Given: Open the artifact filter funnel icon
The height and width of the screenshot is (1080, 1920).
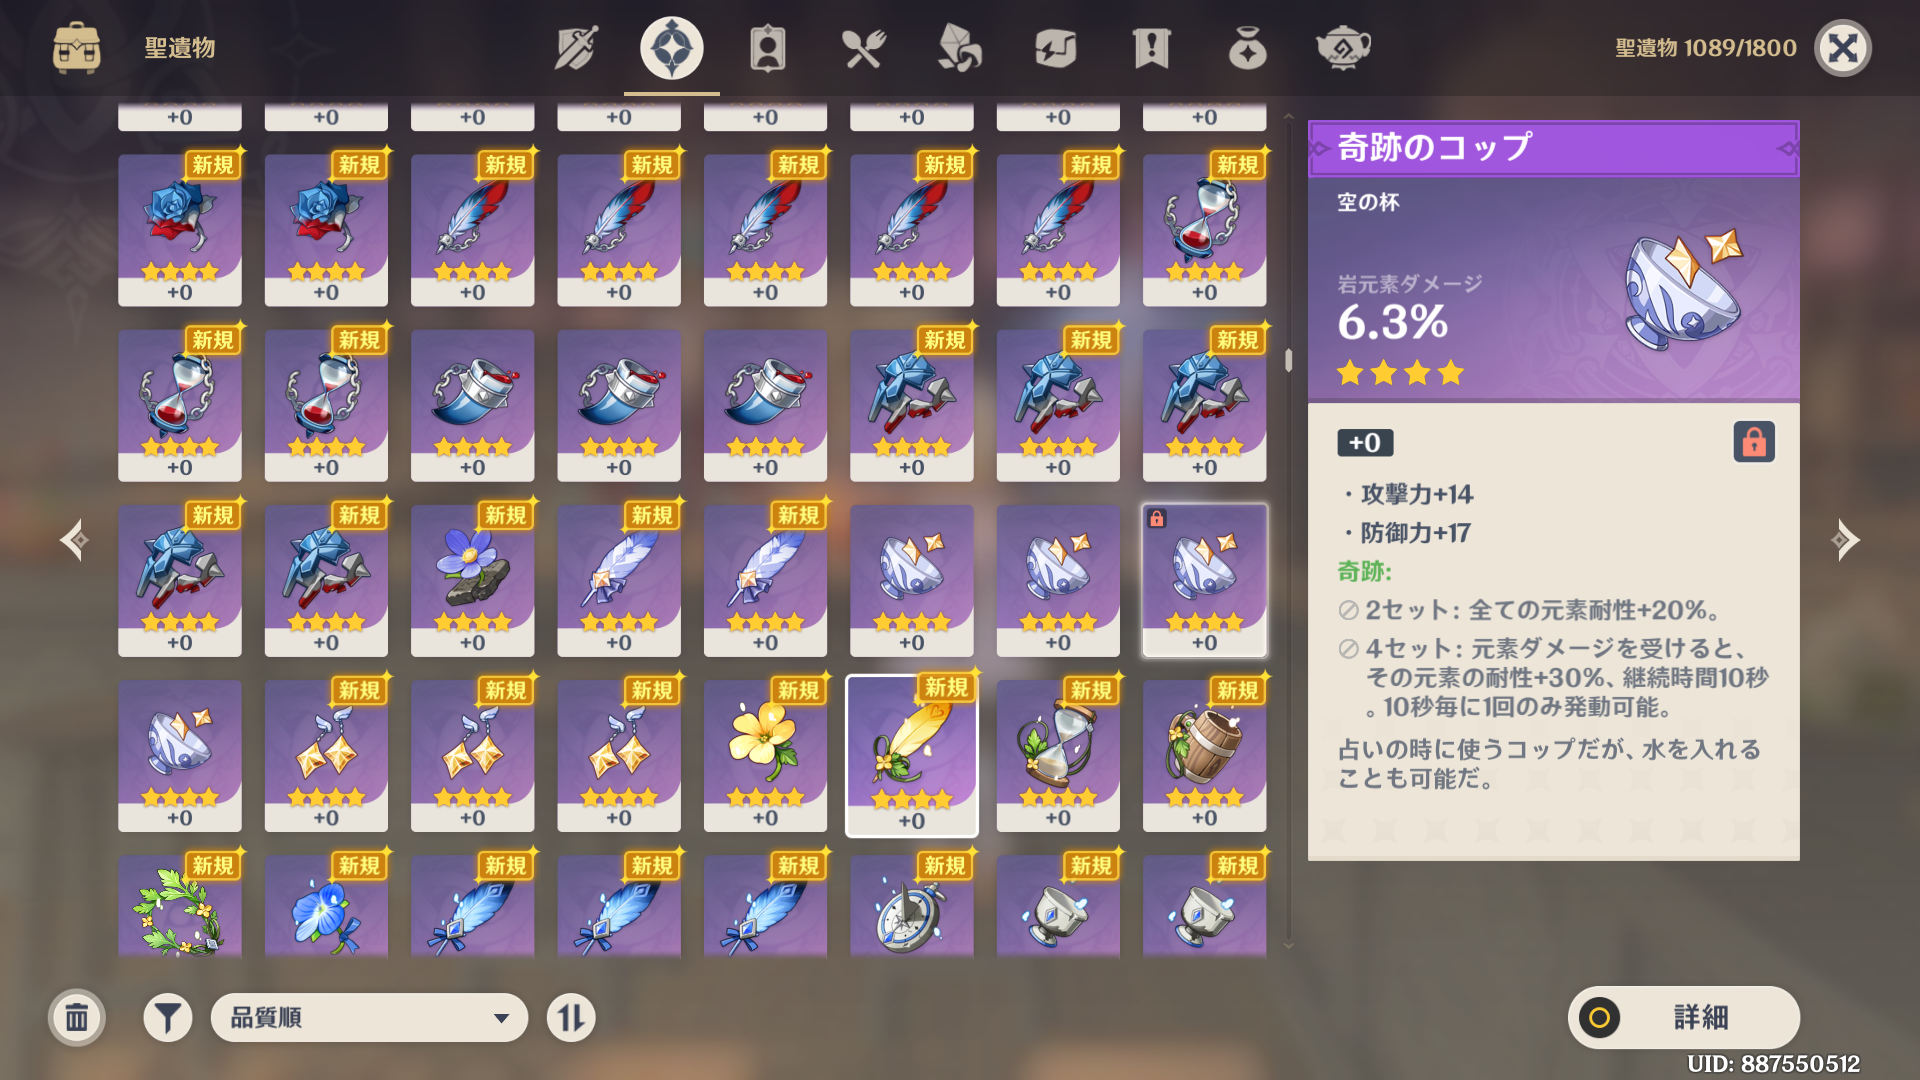Looking at the screenshot, I should tap(168, 1018).
